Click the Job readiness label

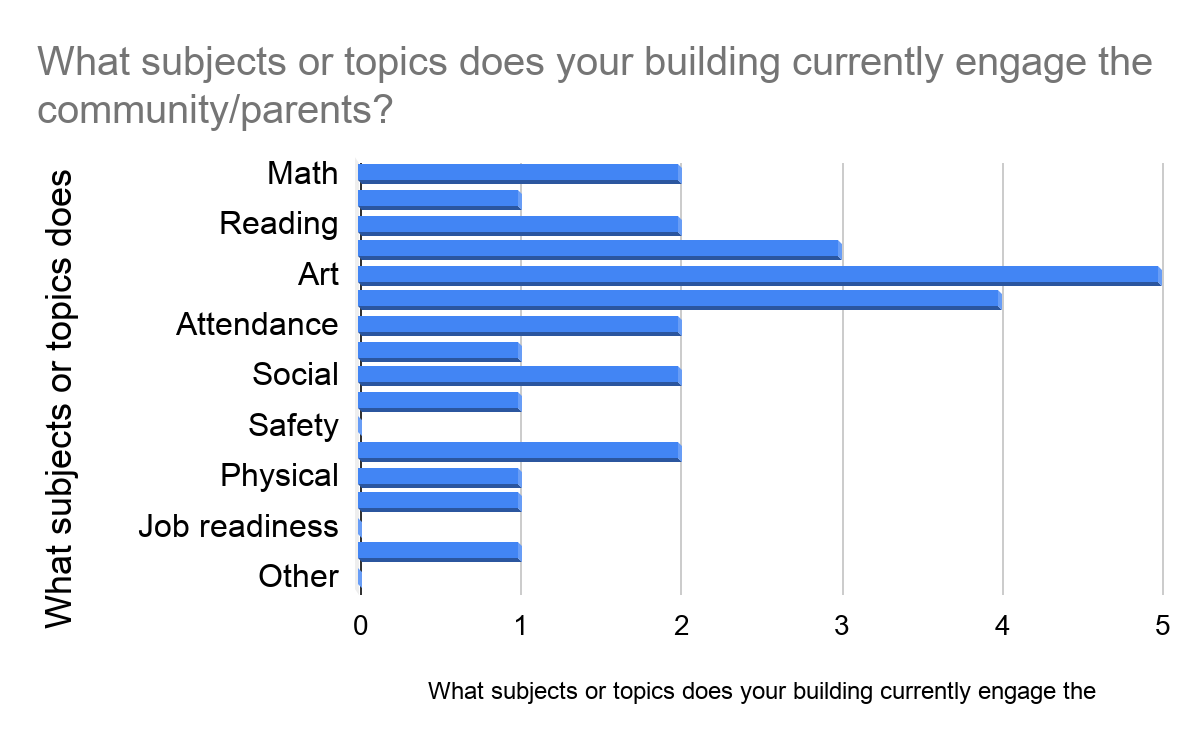point(239,526)
